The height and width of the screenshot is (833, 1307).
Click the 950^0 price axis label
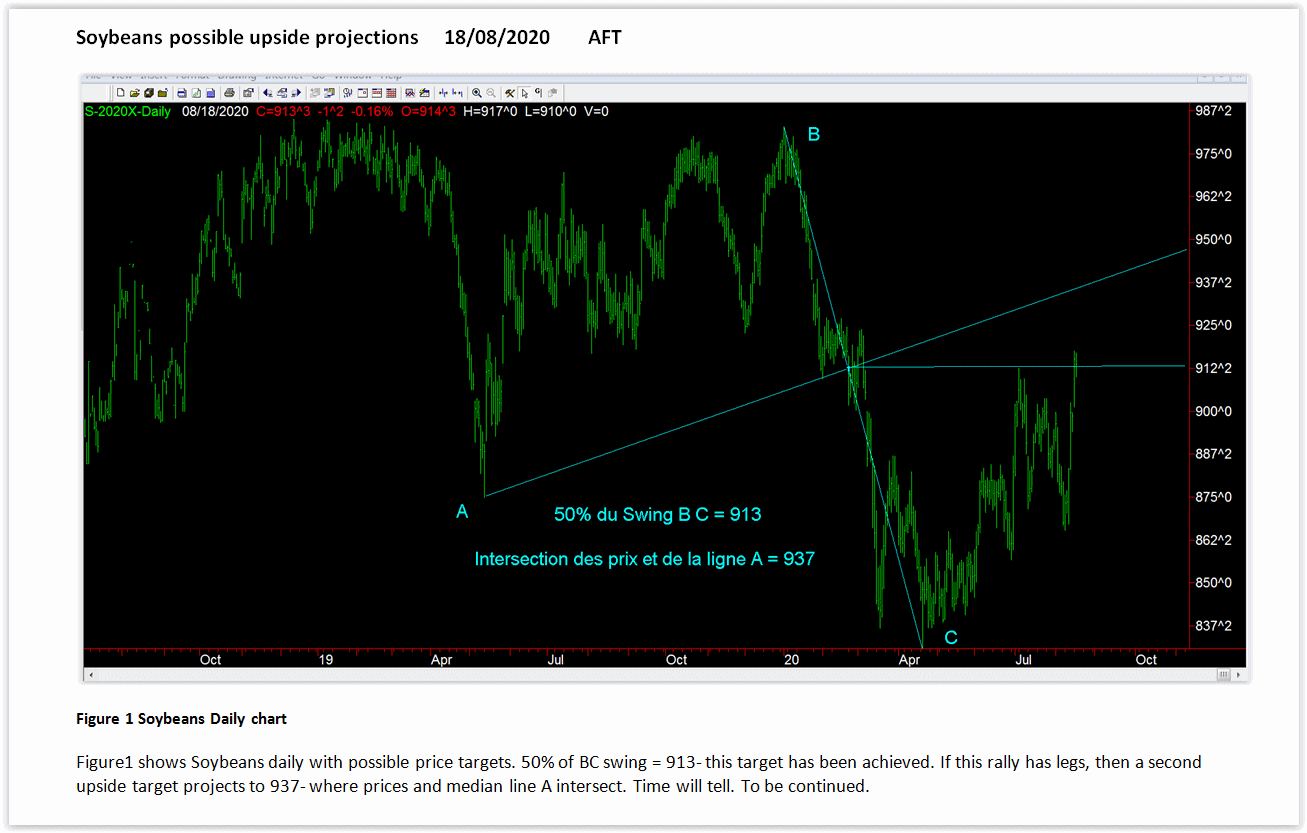pos(1215,240)
